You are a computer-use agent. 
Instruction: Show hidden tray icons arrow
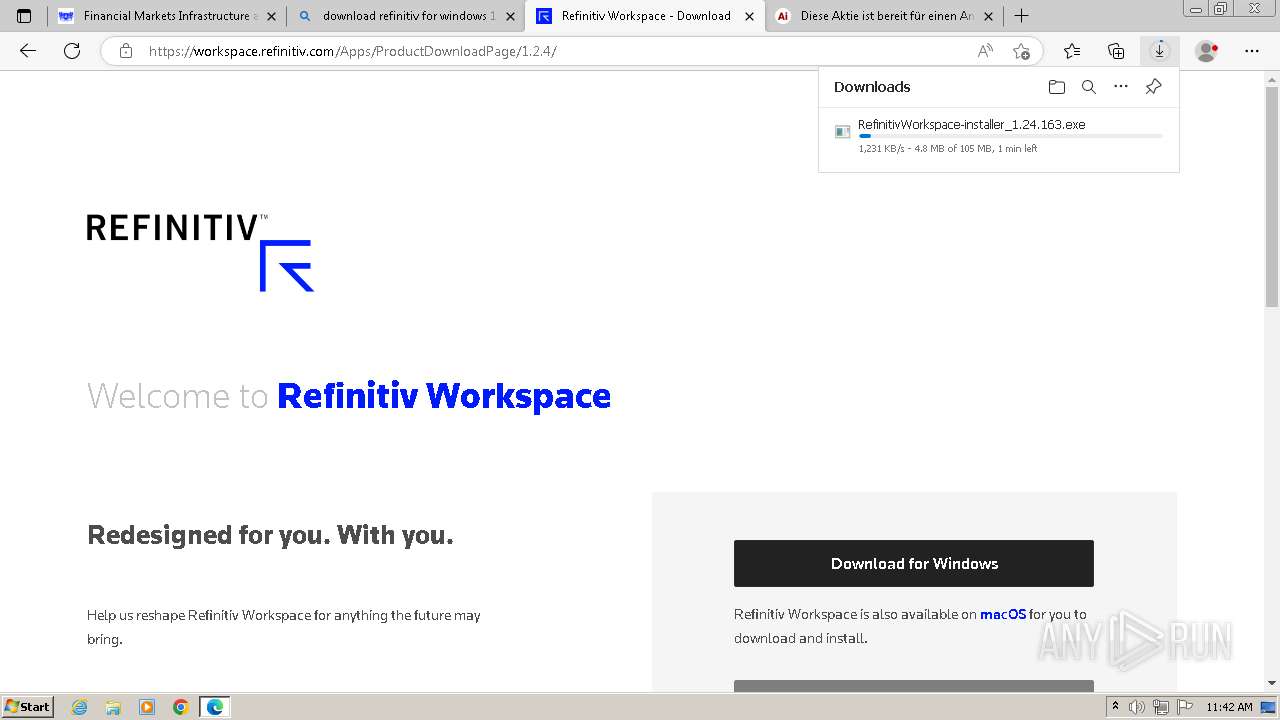(1115, 707)
